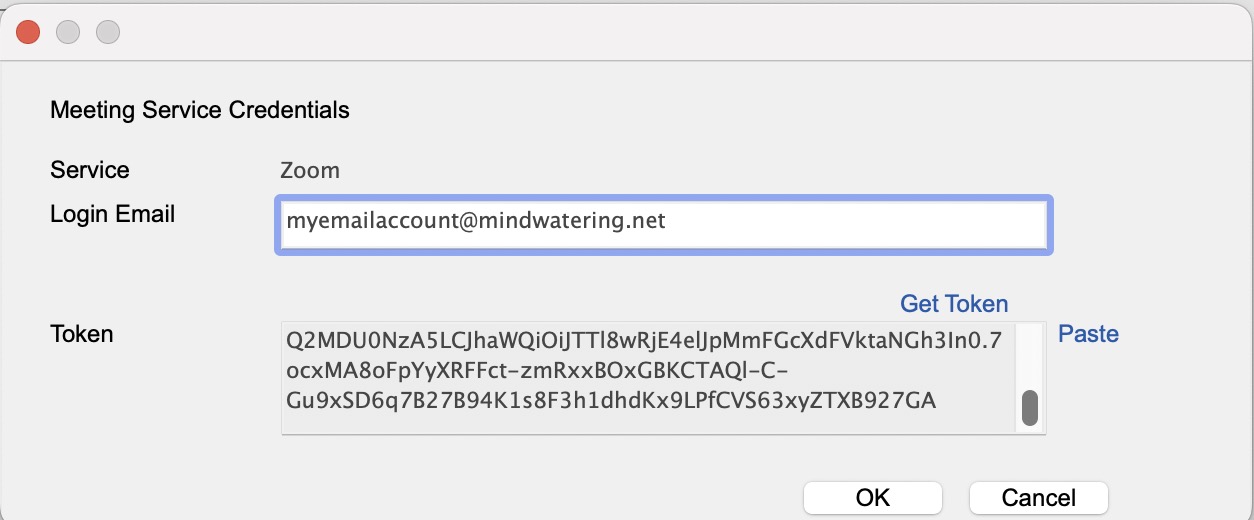1254x520 pixels.
Task: Confirm credentials with the OK button
Action: pyautogui.click(x=872, y=497)
